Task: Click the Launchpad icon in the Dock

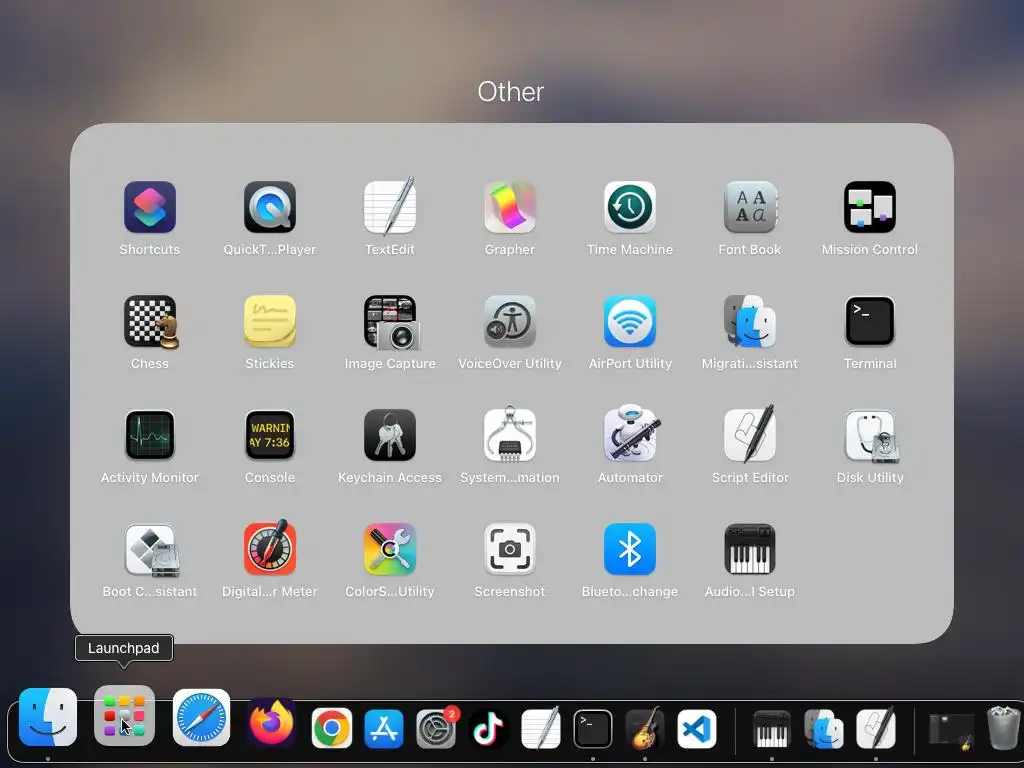Action: pos(124,716)
